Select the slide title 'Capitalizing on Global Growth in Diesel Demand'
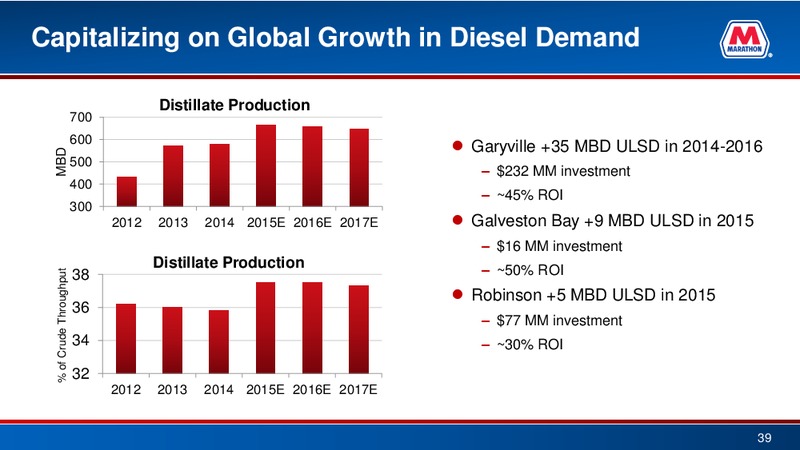The height and width of the screenshot is (450, 800). (335, 38)
